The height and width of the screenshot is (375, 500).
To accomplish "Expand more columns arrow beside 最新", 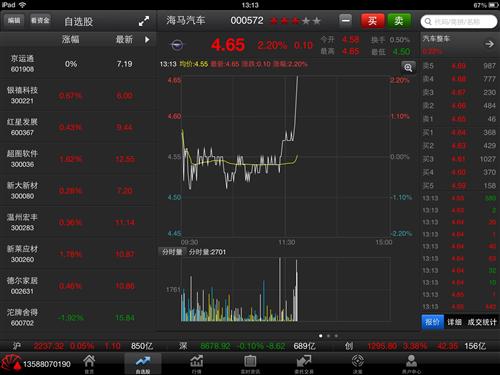I will 147,40.
